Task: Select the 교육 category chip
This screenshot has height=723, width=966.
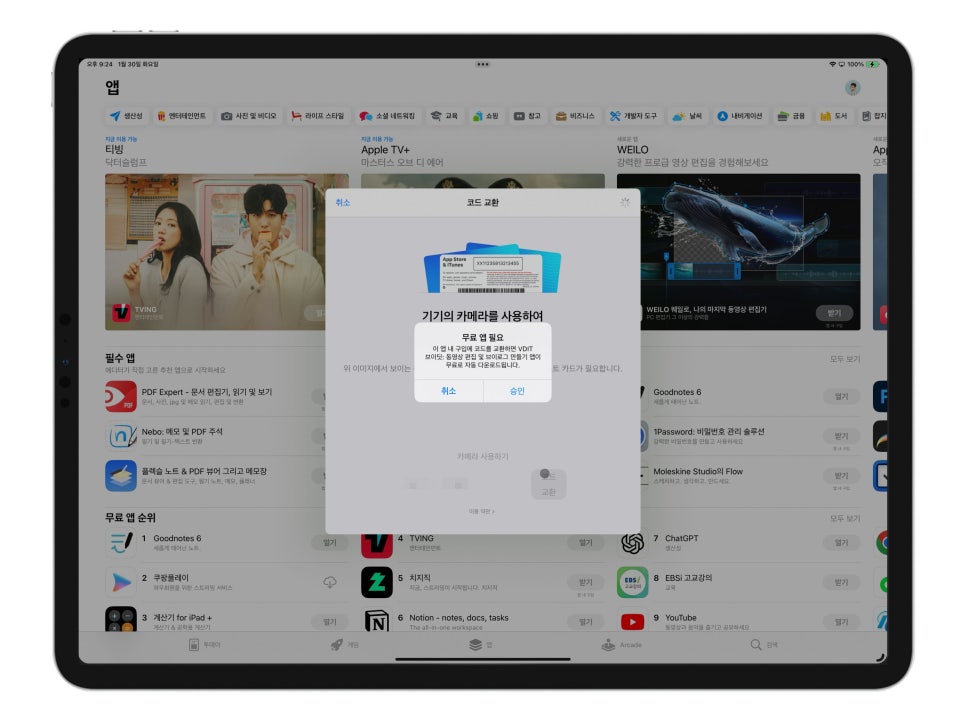Action: click(x=444, y=116)
